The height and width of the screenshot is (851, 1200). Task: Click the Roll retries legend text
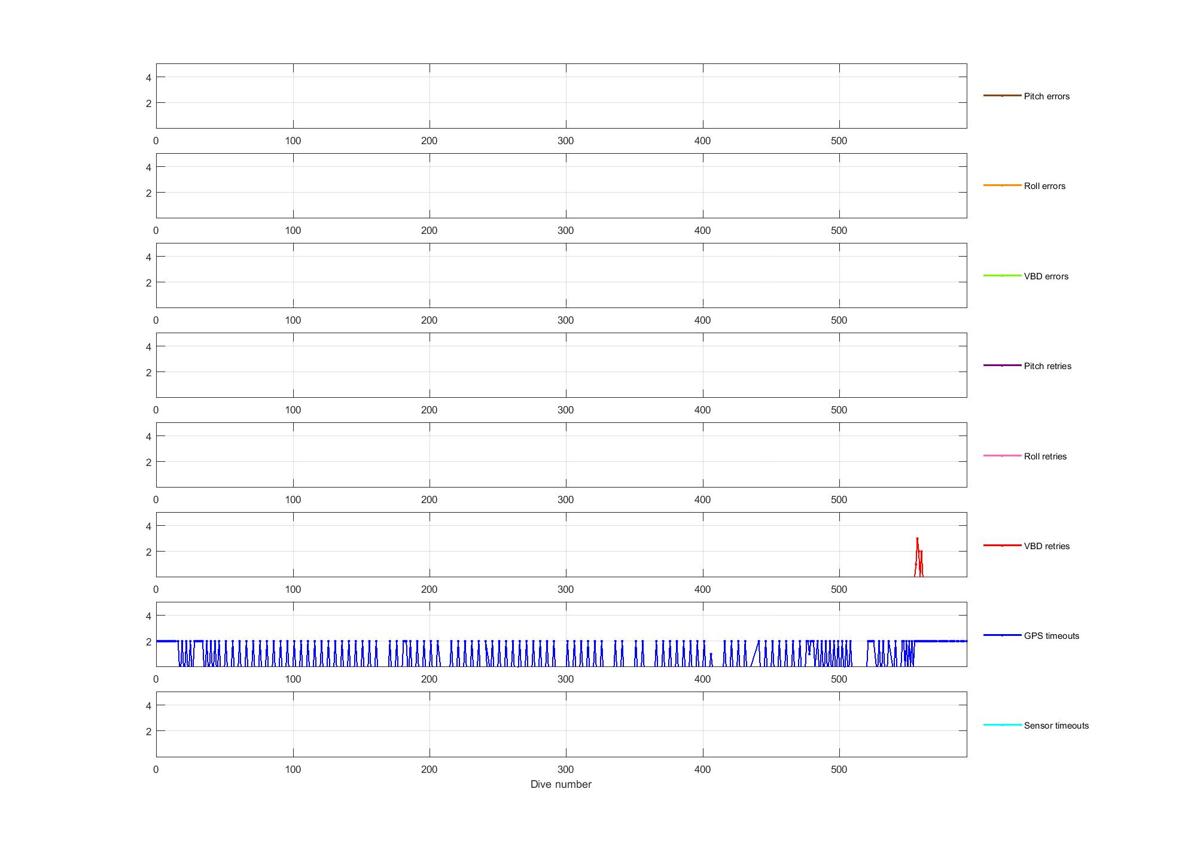[1045, 456]
